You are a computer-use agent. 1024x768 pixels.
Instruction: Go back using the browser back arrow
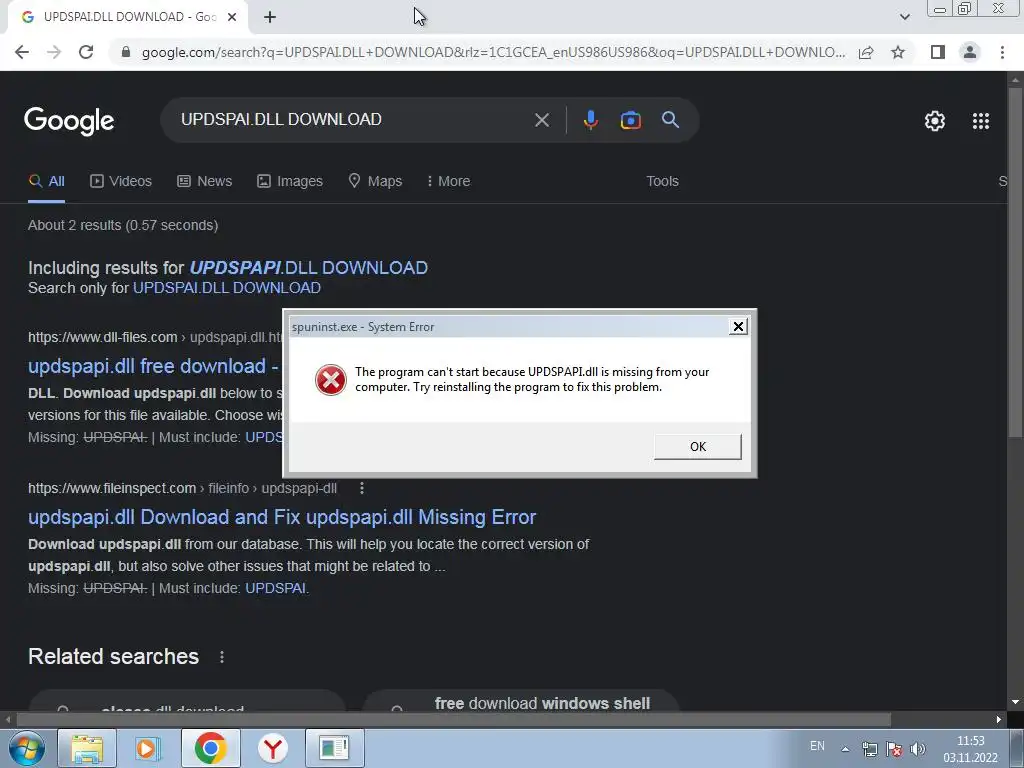pyautogui.click(x=22, y=52)
